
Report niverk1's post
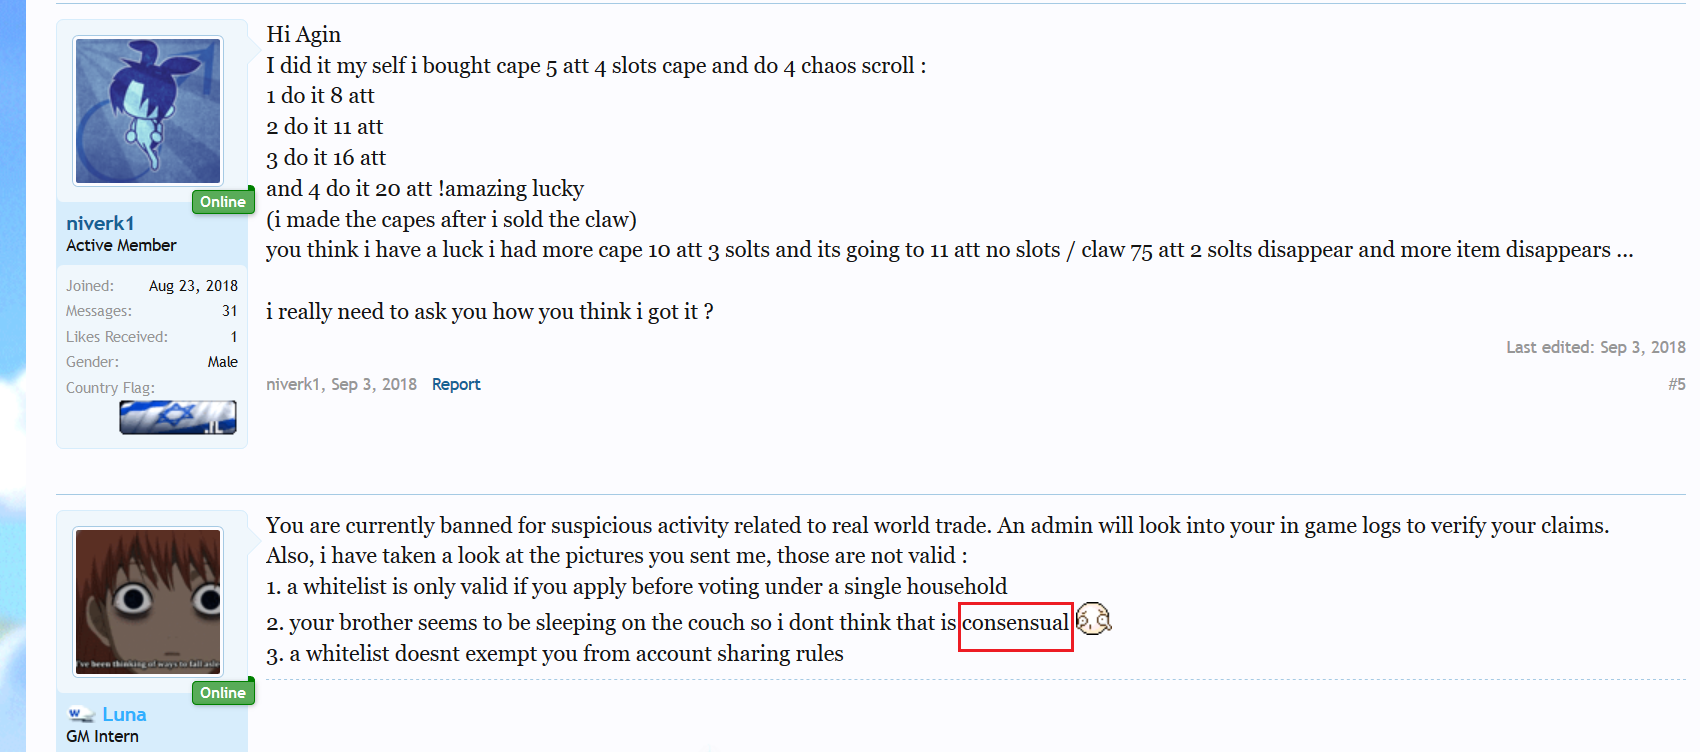[x=456, y=384]
